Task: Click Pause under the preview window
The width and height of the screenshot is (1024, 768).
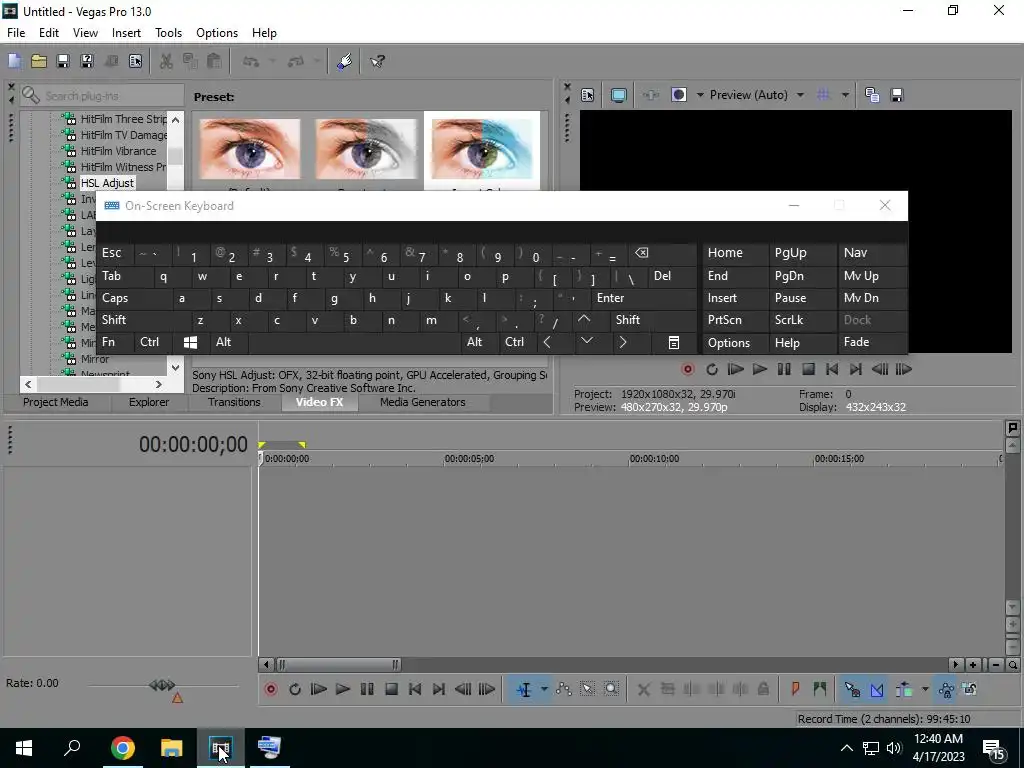Action: pyautogui.click(x=784, y=370)
